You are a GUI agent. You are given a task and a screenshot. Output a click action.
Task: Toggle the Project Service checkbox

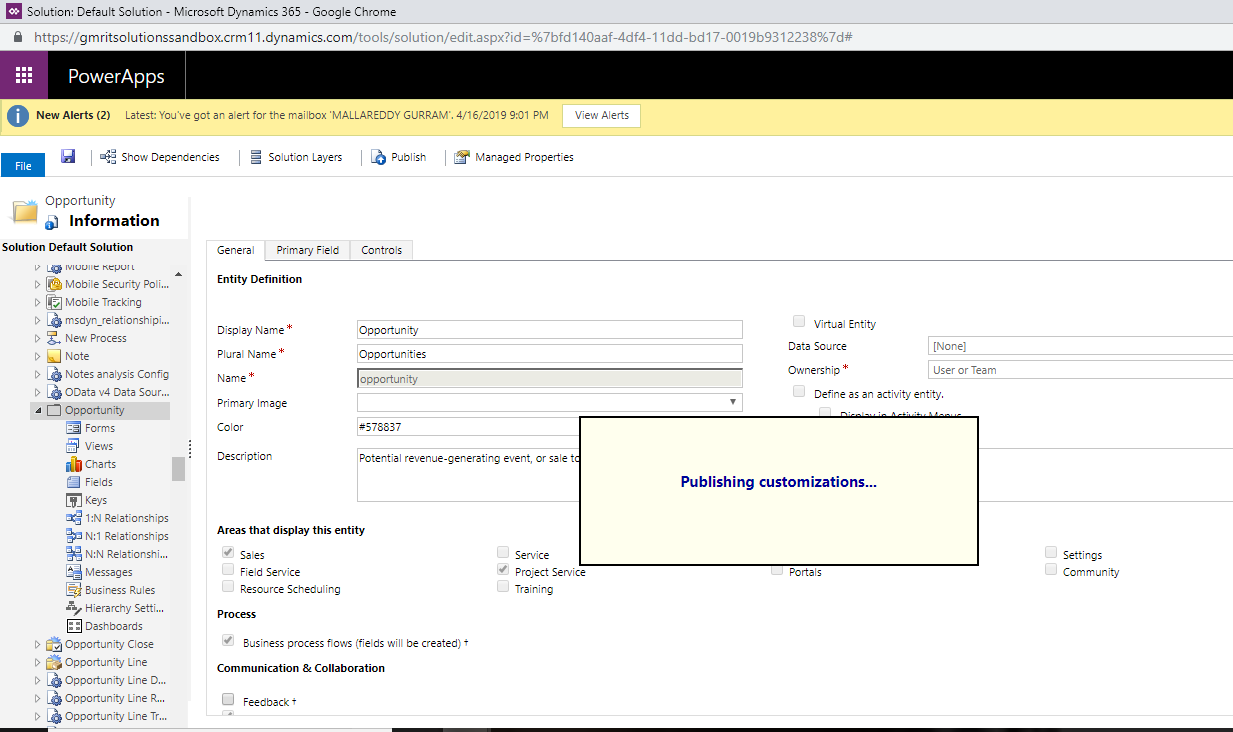click(503, 569)
